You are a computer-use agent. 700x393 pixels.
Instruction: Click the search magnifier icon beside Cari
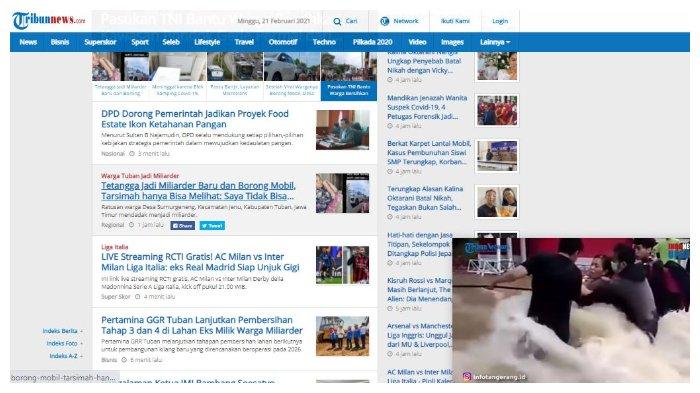pos(337,21)
